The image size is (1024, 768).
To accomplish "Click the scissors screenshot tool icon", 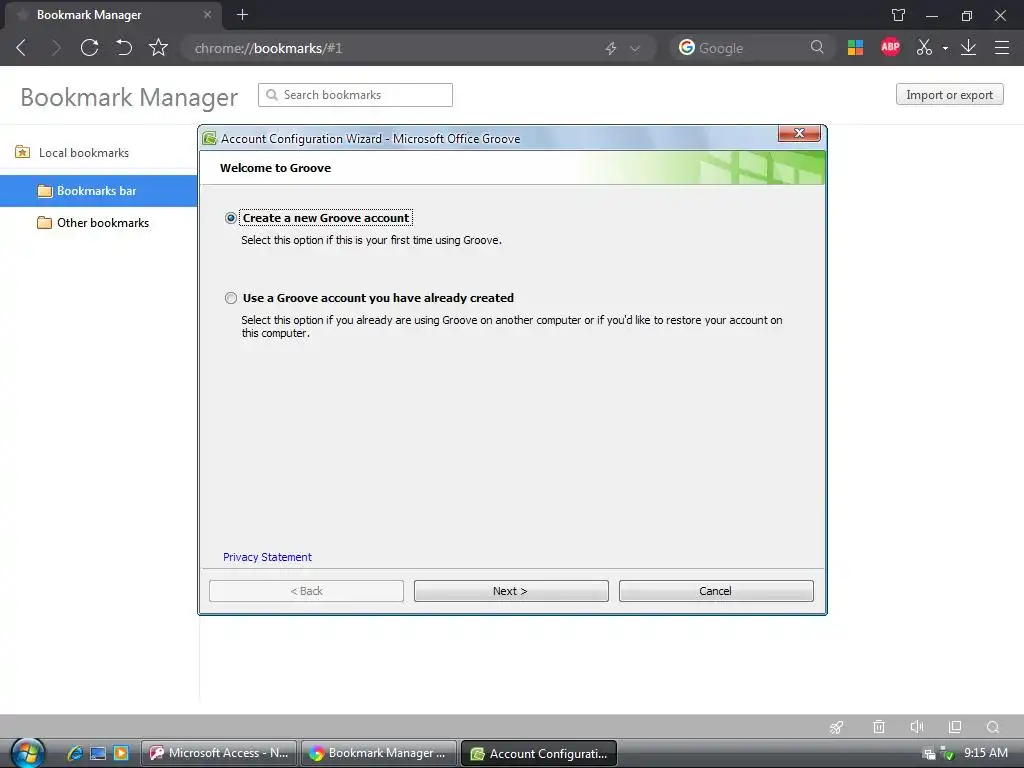I will 924,48.
